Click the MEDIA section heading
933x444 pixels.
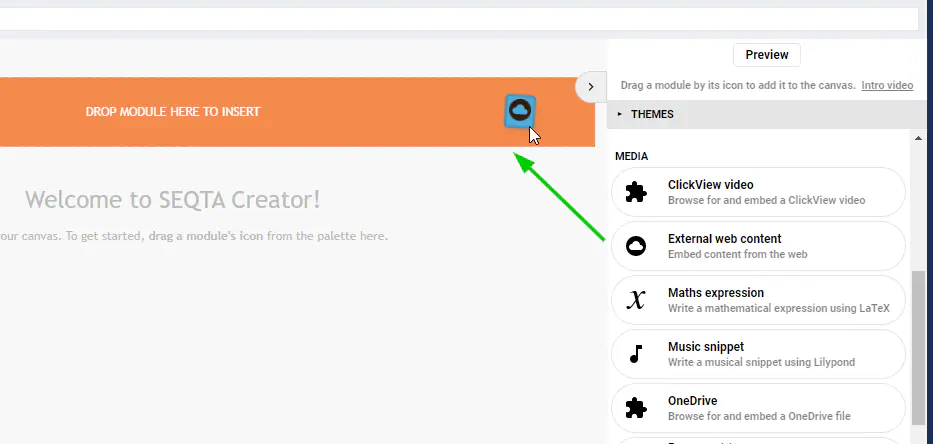(x=631, y=157)
